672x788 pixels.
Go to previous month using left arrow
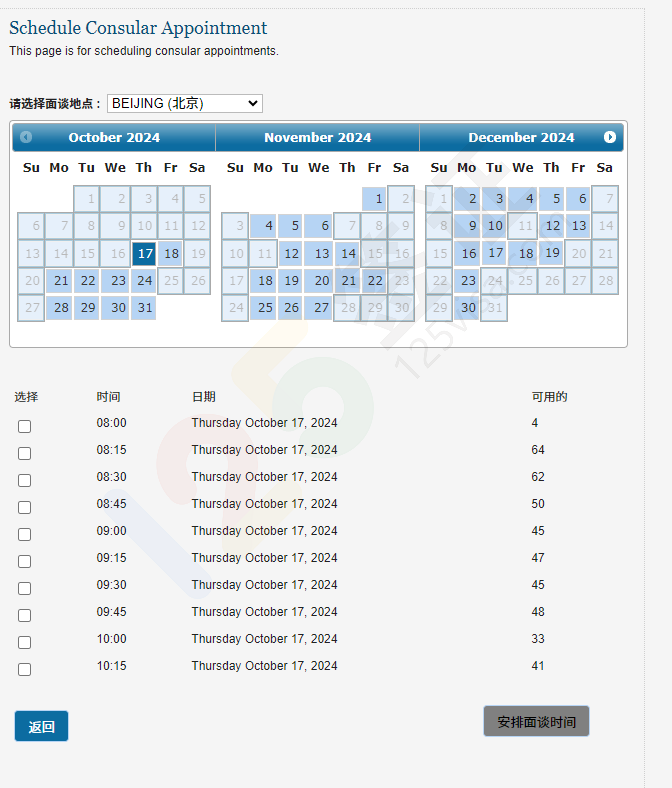[x=26, y=137]
